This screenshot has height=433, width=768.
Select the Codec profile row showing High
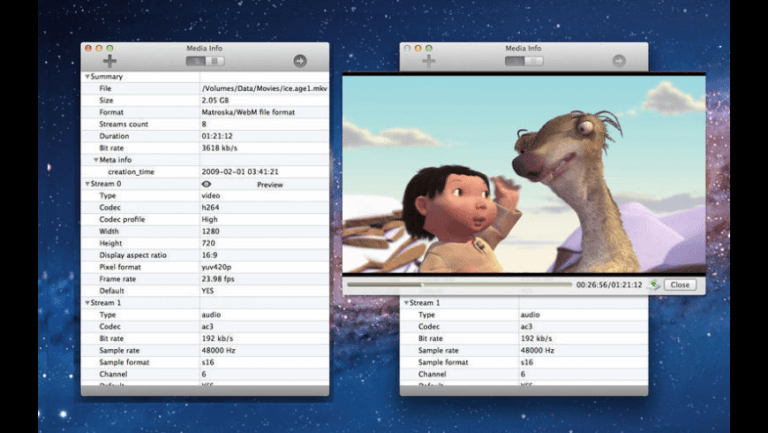point(204,220)
